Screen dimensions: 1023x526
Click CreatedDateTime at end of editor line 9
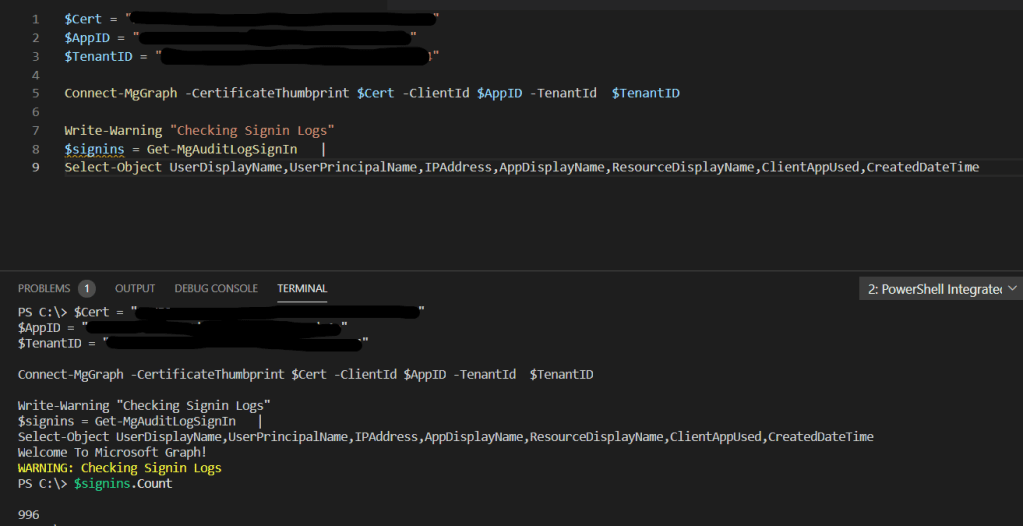pyautogui.click(x=922, y=167)
